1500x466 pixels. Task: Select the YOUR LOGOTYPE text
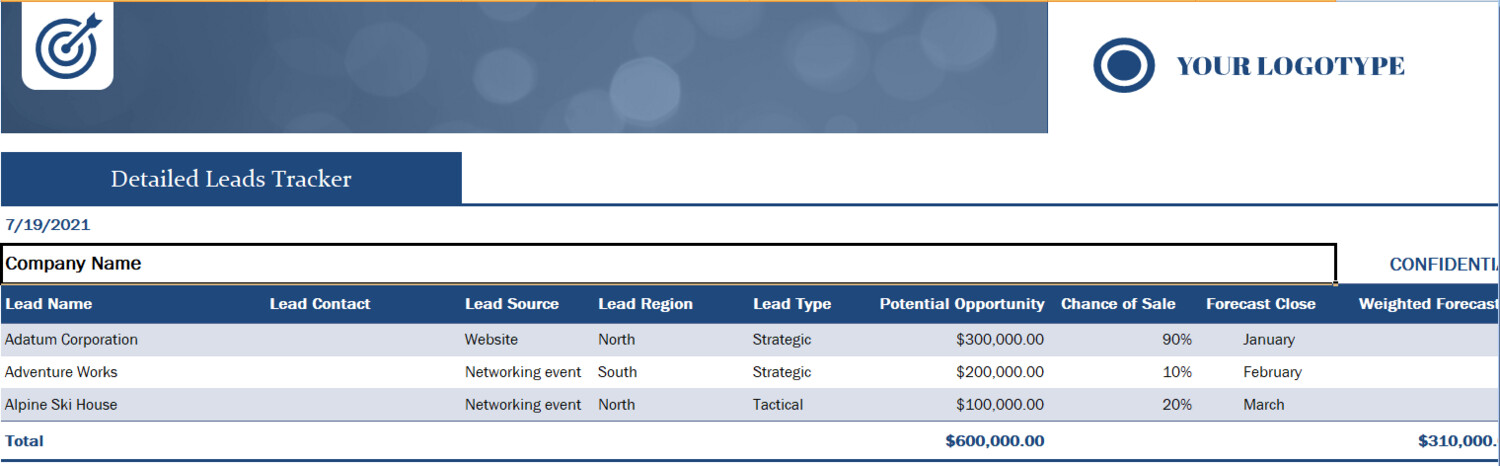point(1290,66)
